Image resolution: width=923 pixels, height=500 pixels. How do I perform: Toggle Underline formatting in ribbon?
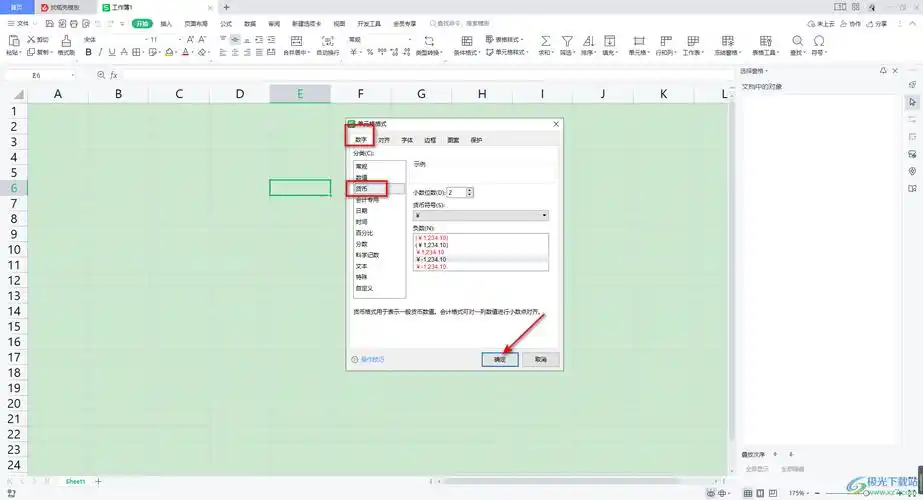112,52
